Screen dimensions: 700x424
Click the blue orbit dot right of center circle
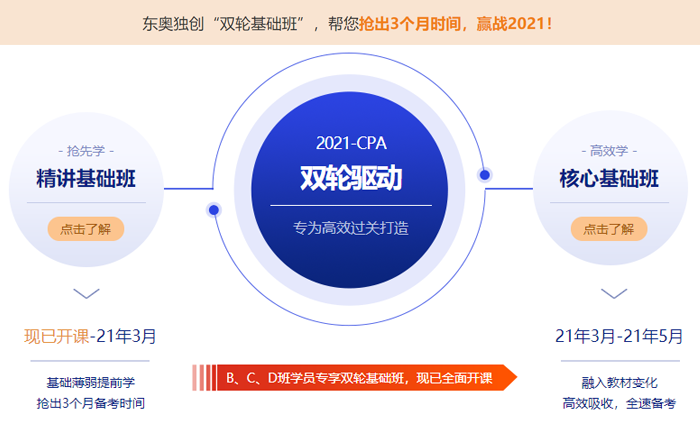click(485, 175)
